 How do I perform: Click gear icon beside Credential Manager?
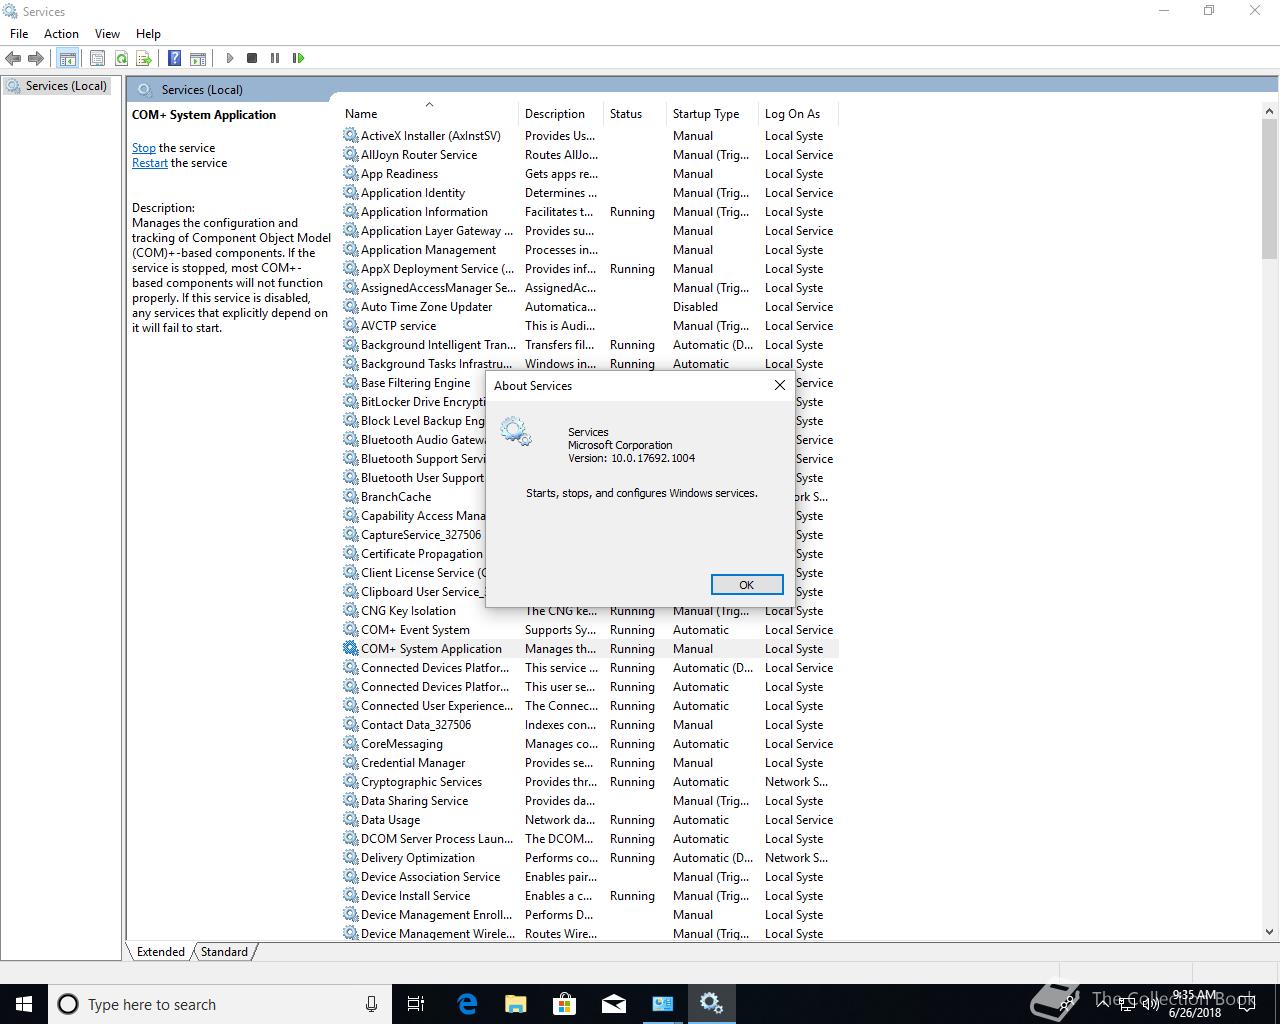tap(351, 763)
